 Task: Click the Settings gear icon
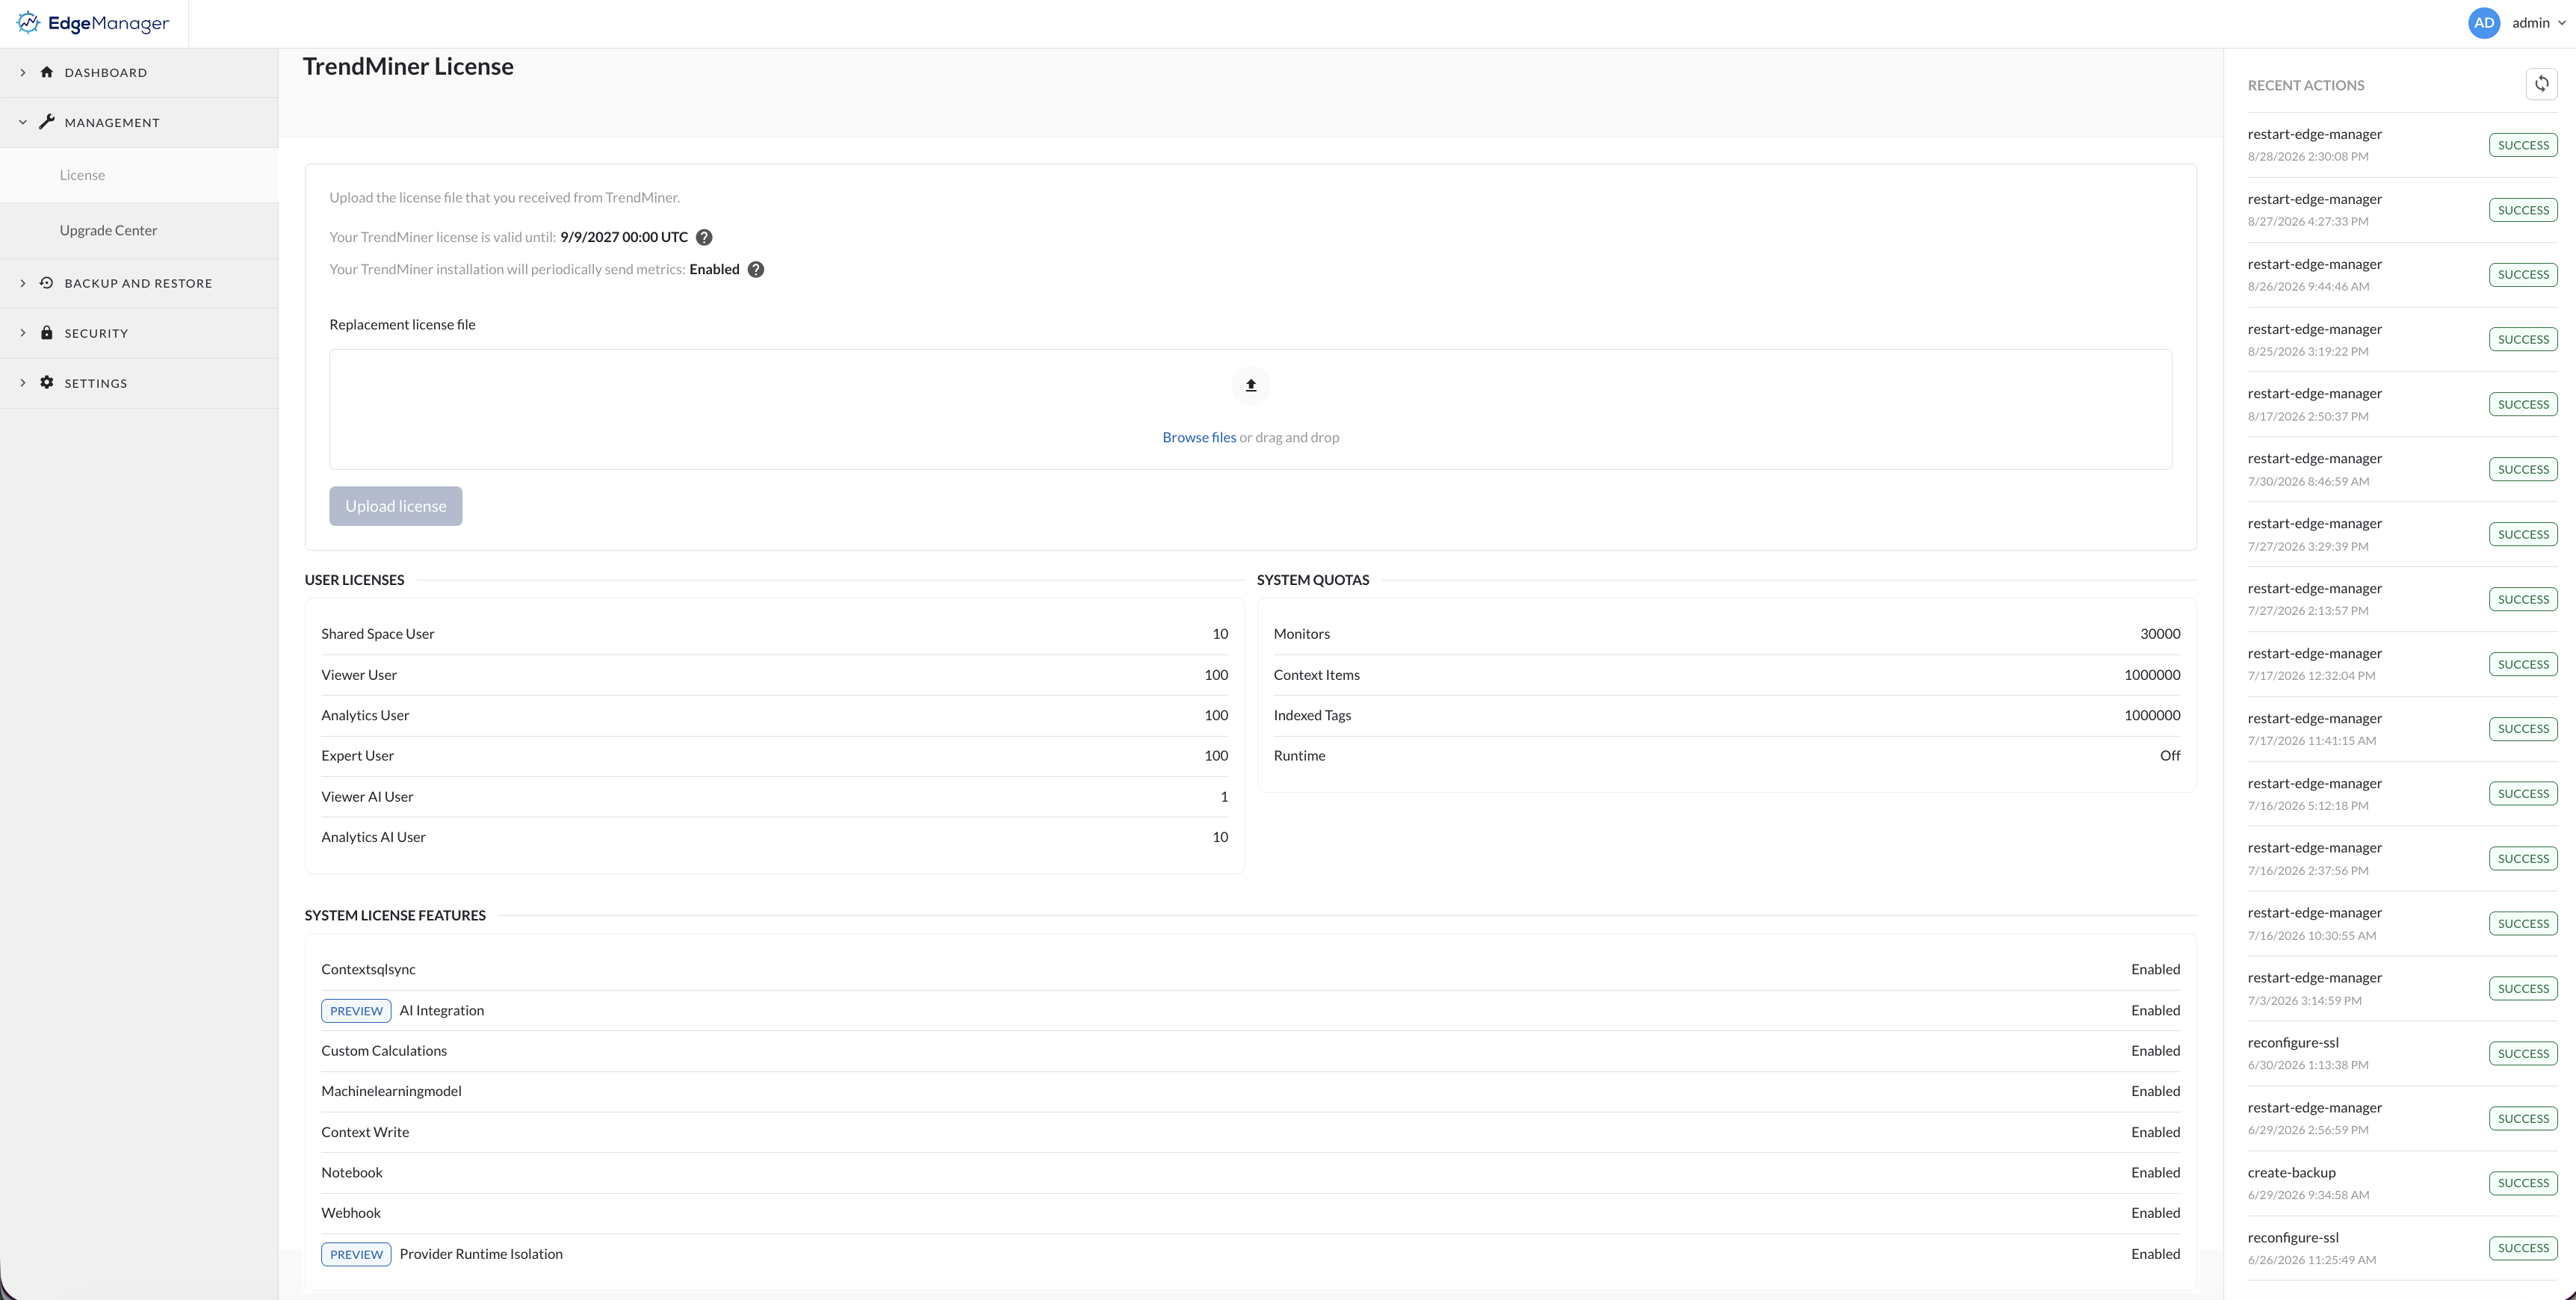pos(46,383)
